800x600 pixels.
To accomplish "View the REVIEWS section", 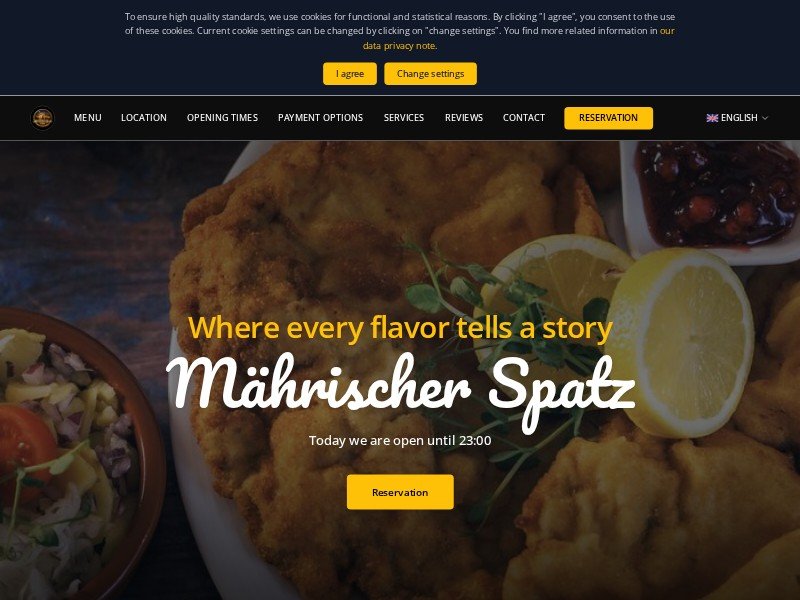I will (464, 118).
